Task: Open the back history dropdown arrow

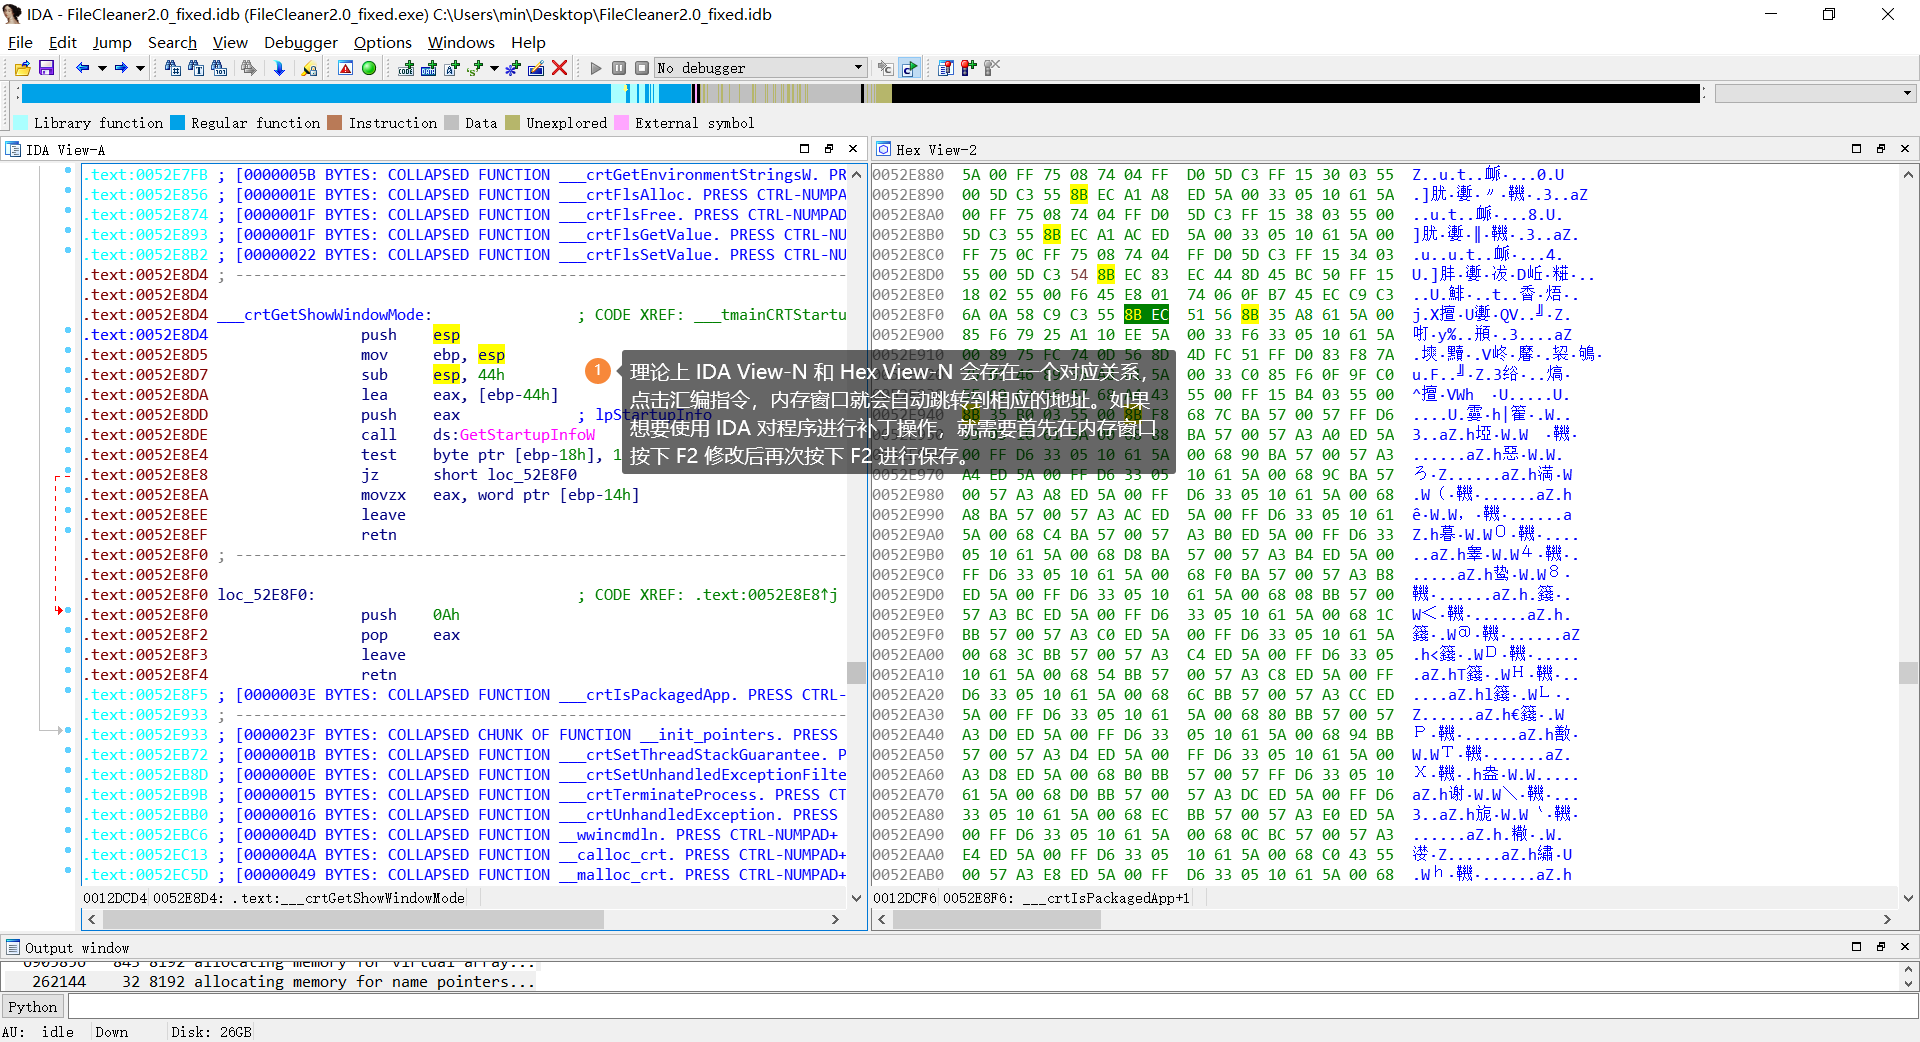Action: (102, 68)
